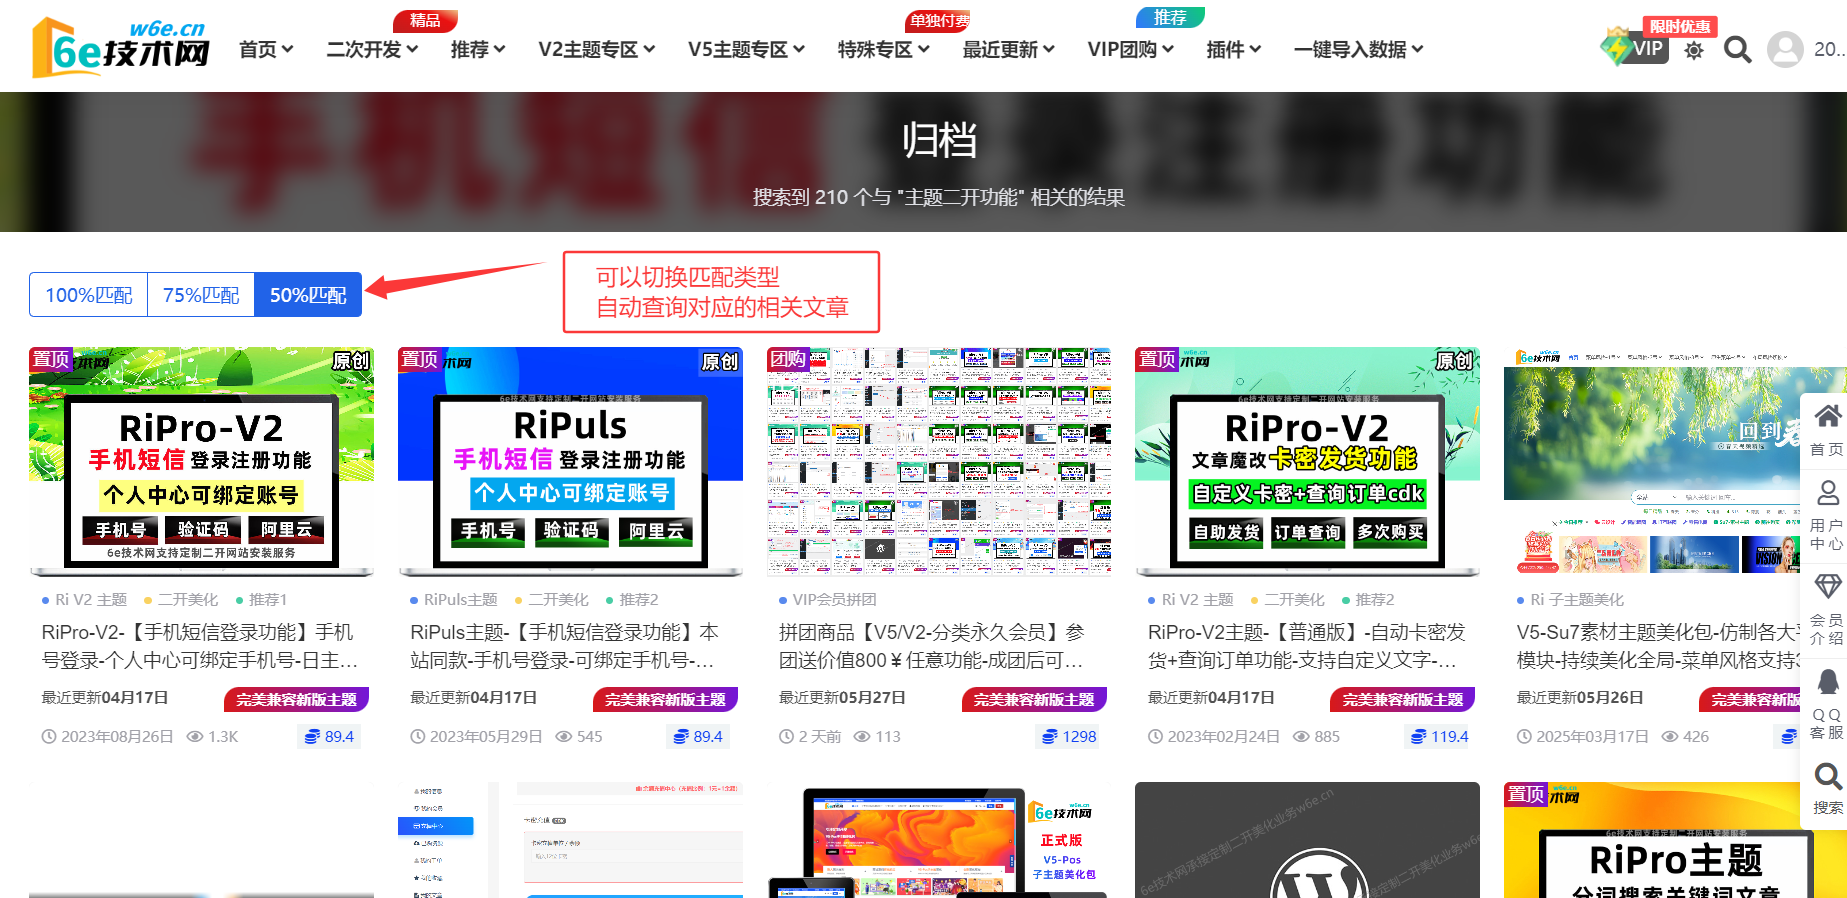The image size is (1847, 898).
Task: Click sidebar diamond 会员介绍 icon
Action: (1827, 607)
